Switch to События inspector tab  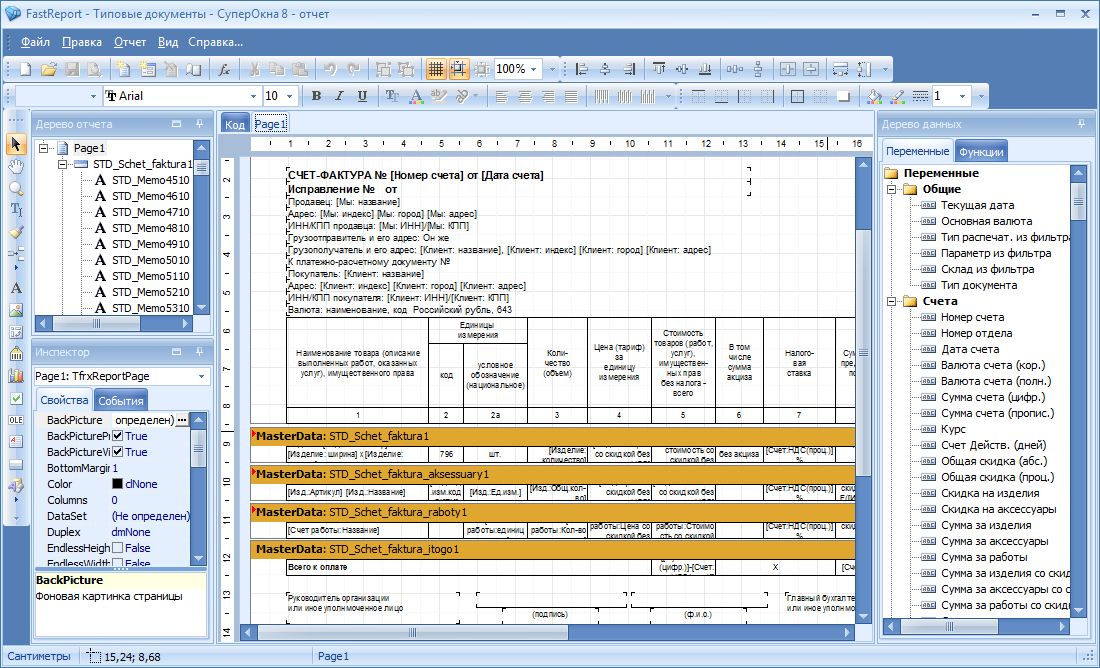coord(121,401)
